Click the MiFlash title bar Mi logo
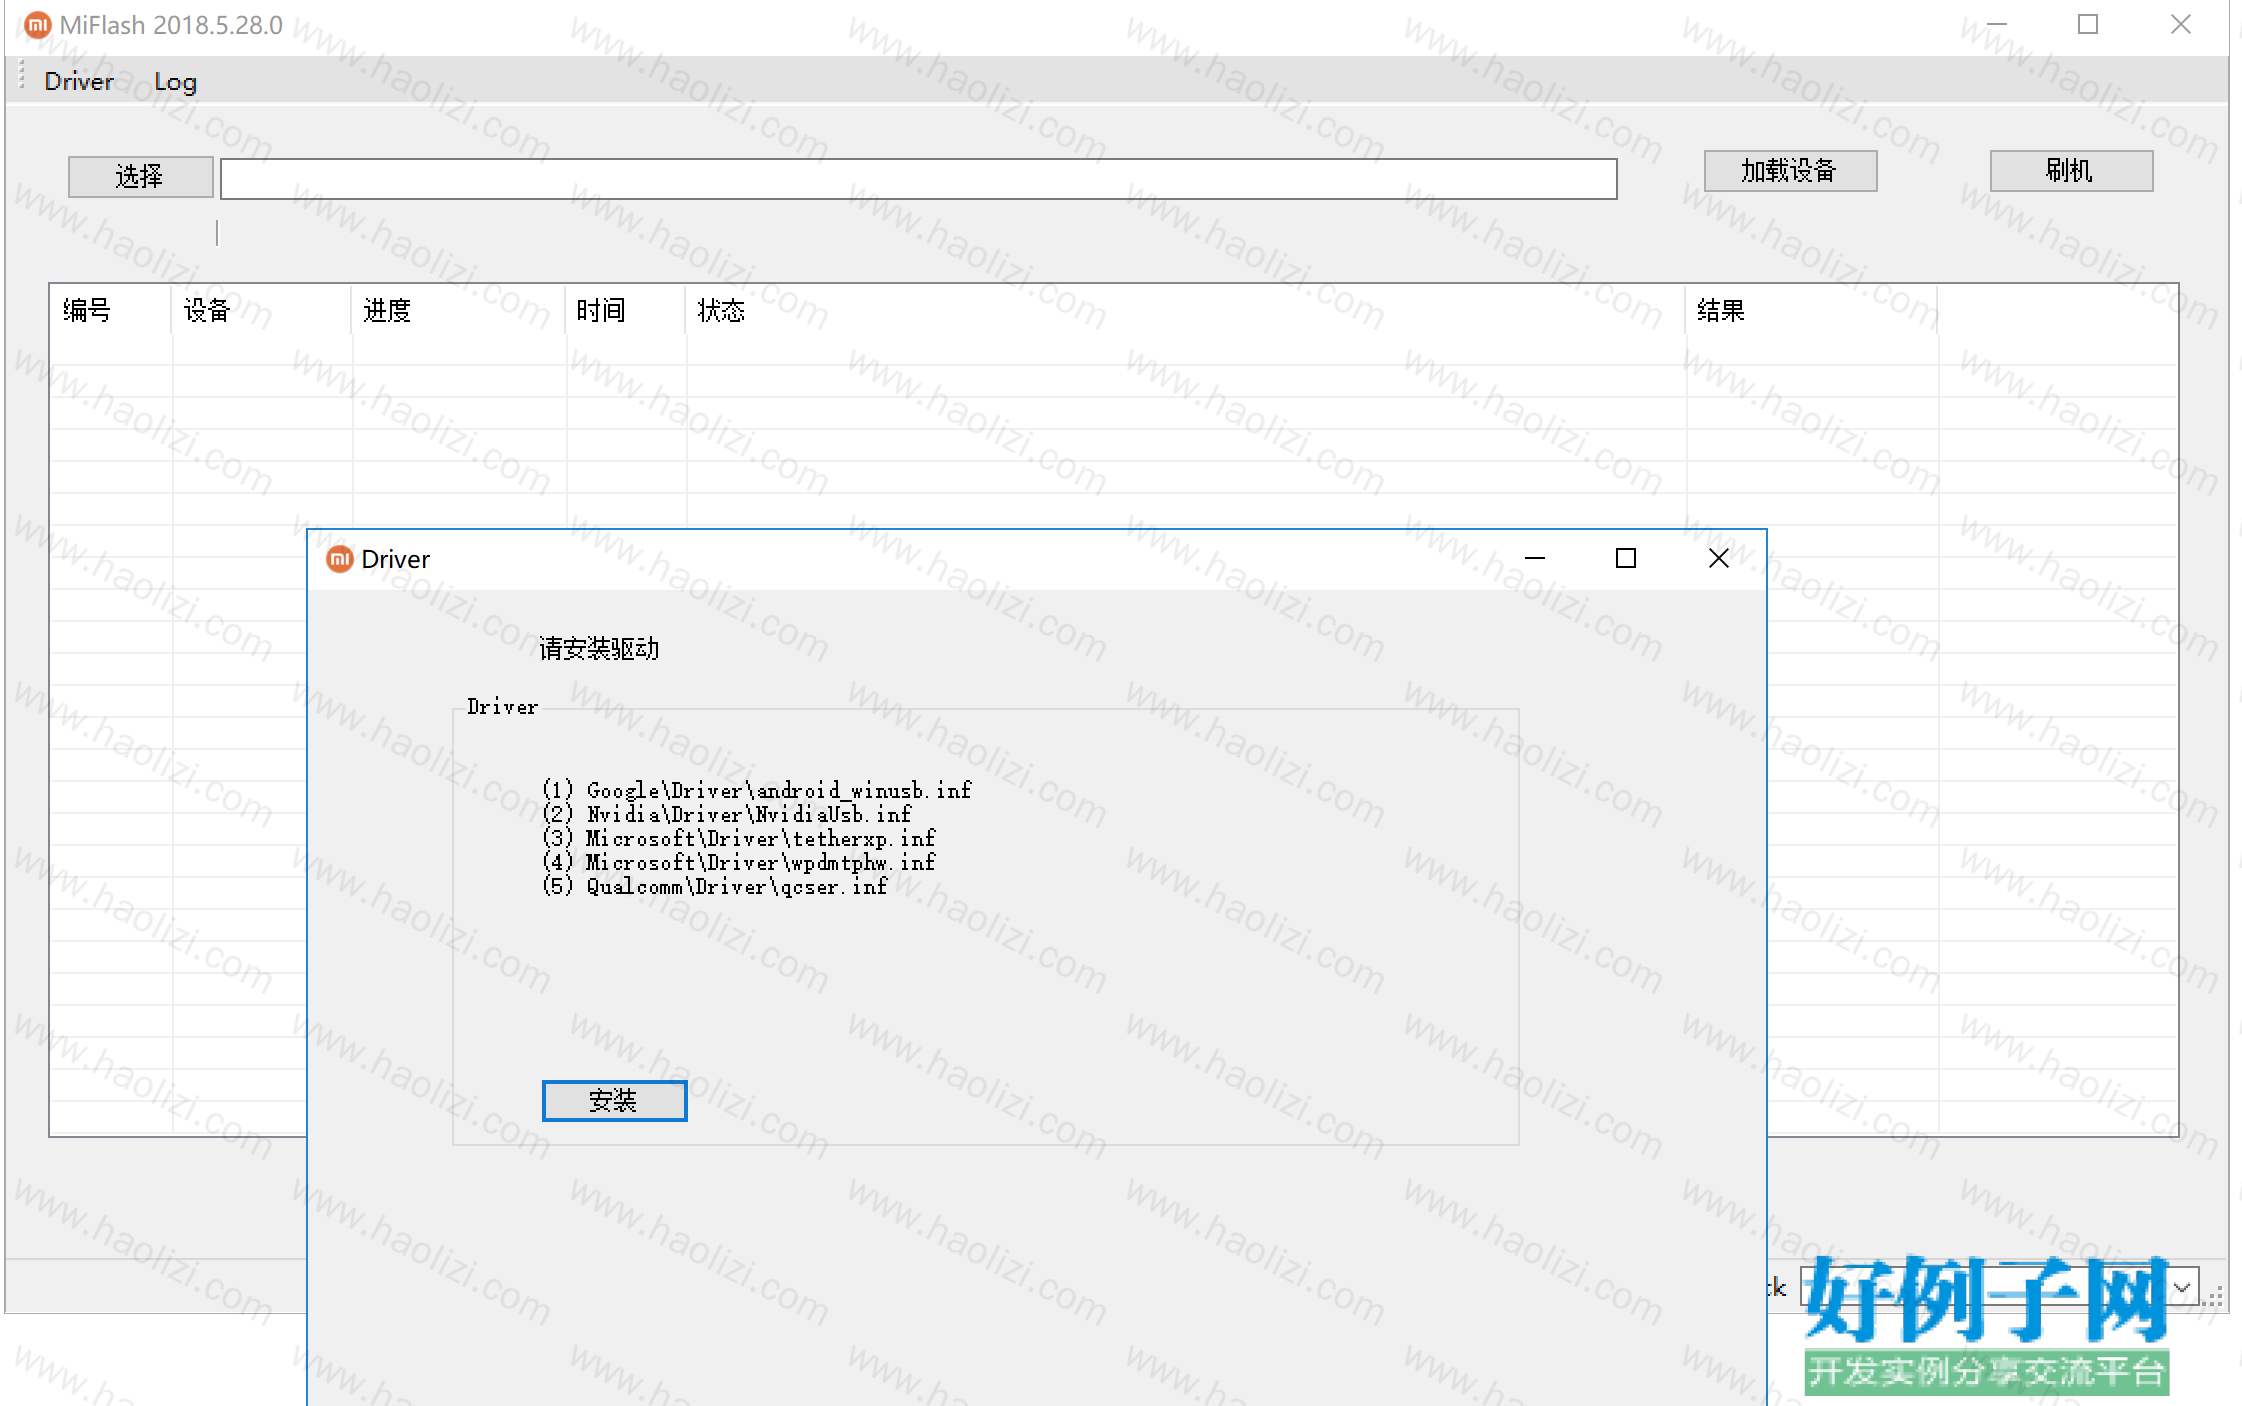 click(38, 25)
